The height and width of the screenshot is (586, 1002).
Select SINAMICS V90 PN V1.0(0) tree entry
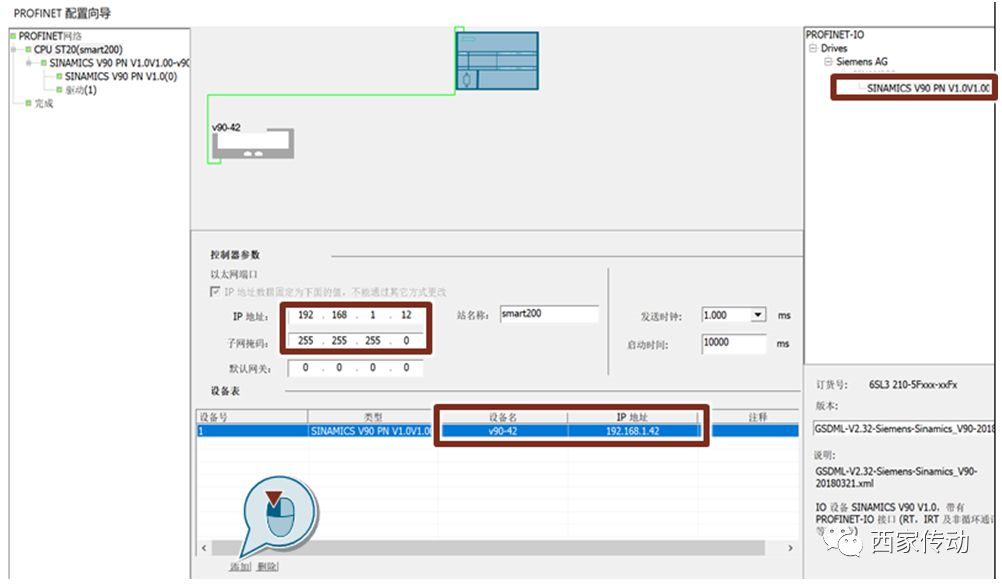[121, 76]
